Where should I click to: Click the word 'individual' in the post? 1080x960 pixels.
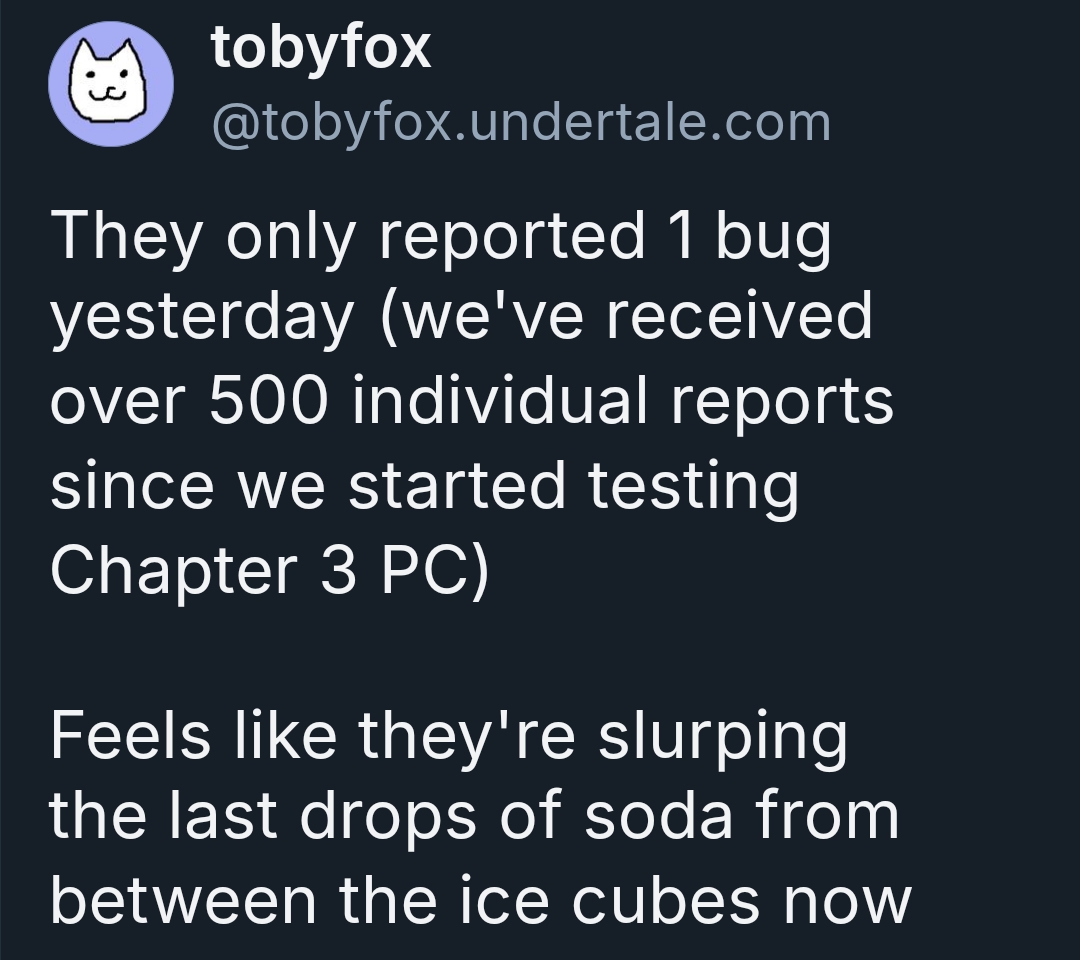click(x=501, y=401)
